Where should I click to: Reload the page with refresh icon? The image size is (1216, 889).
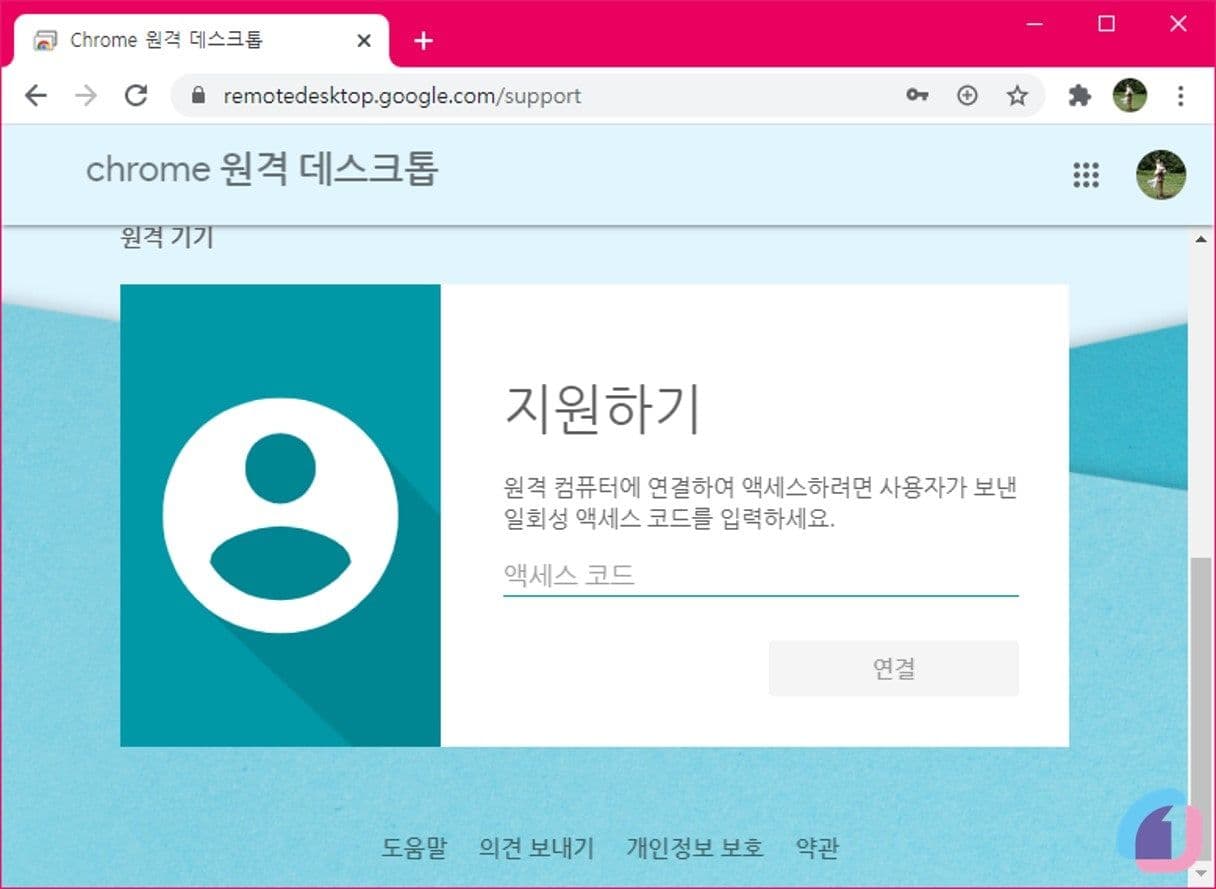(136, 96)
